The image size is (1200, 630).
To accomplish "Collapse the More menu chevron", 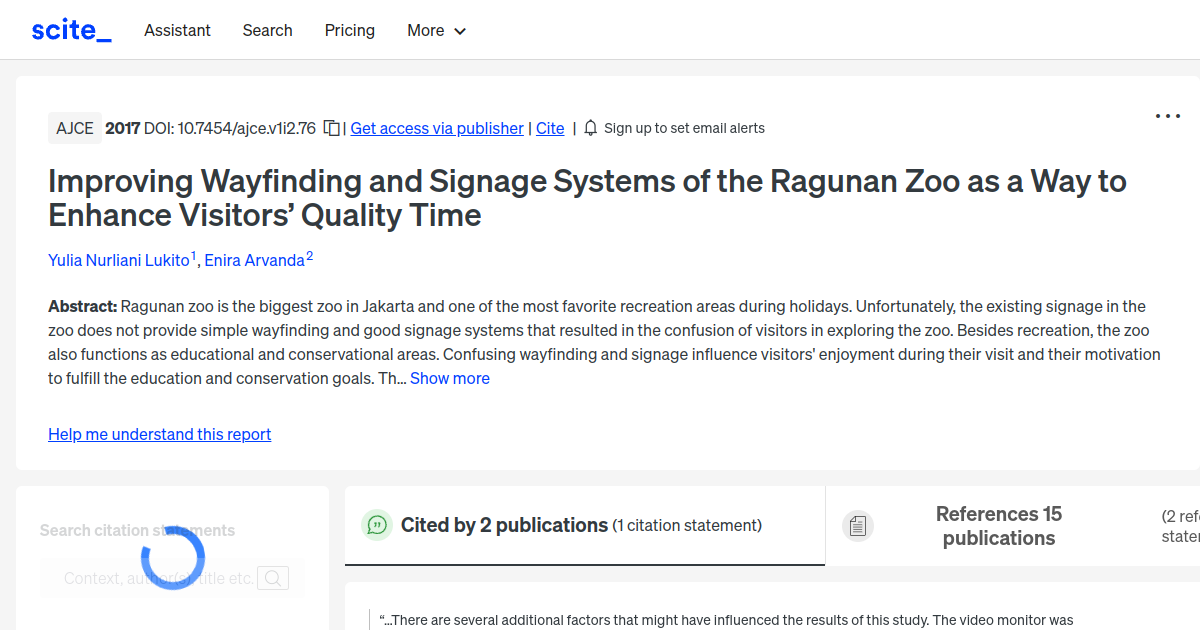I will click(461, 31).
